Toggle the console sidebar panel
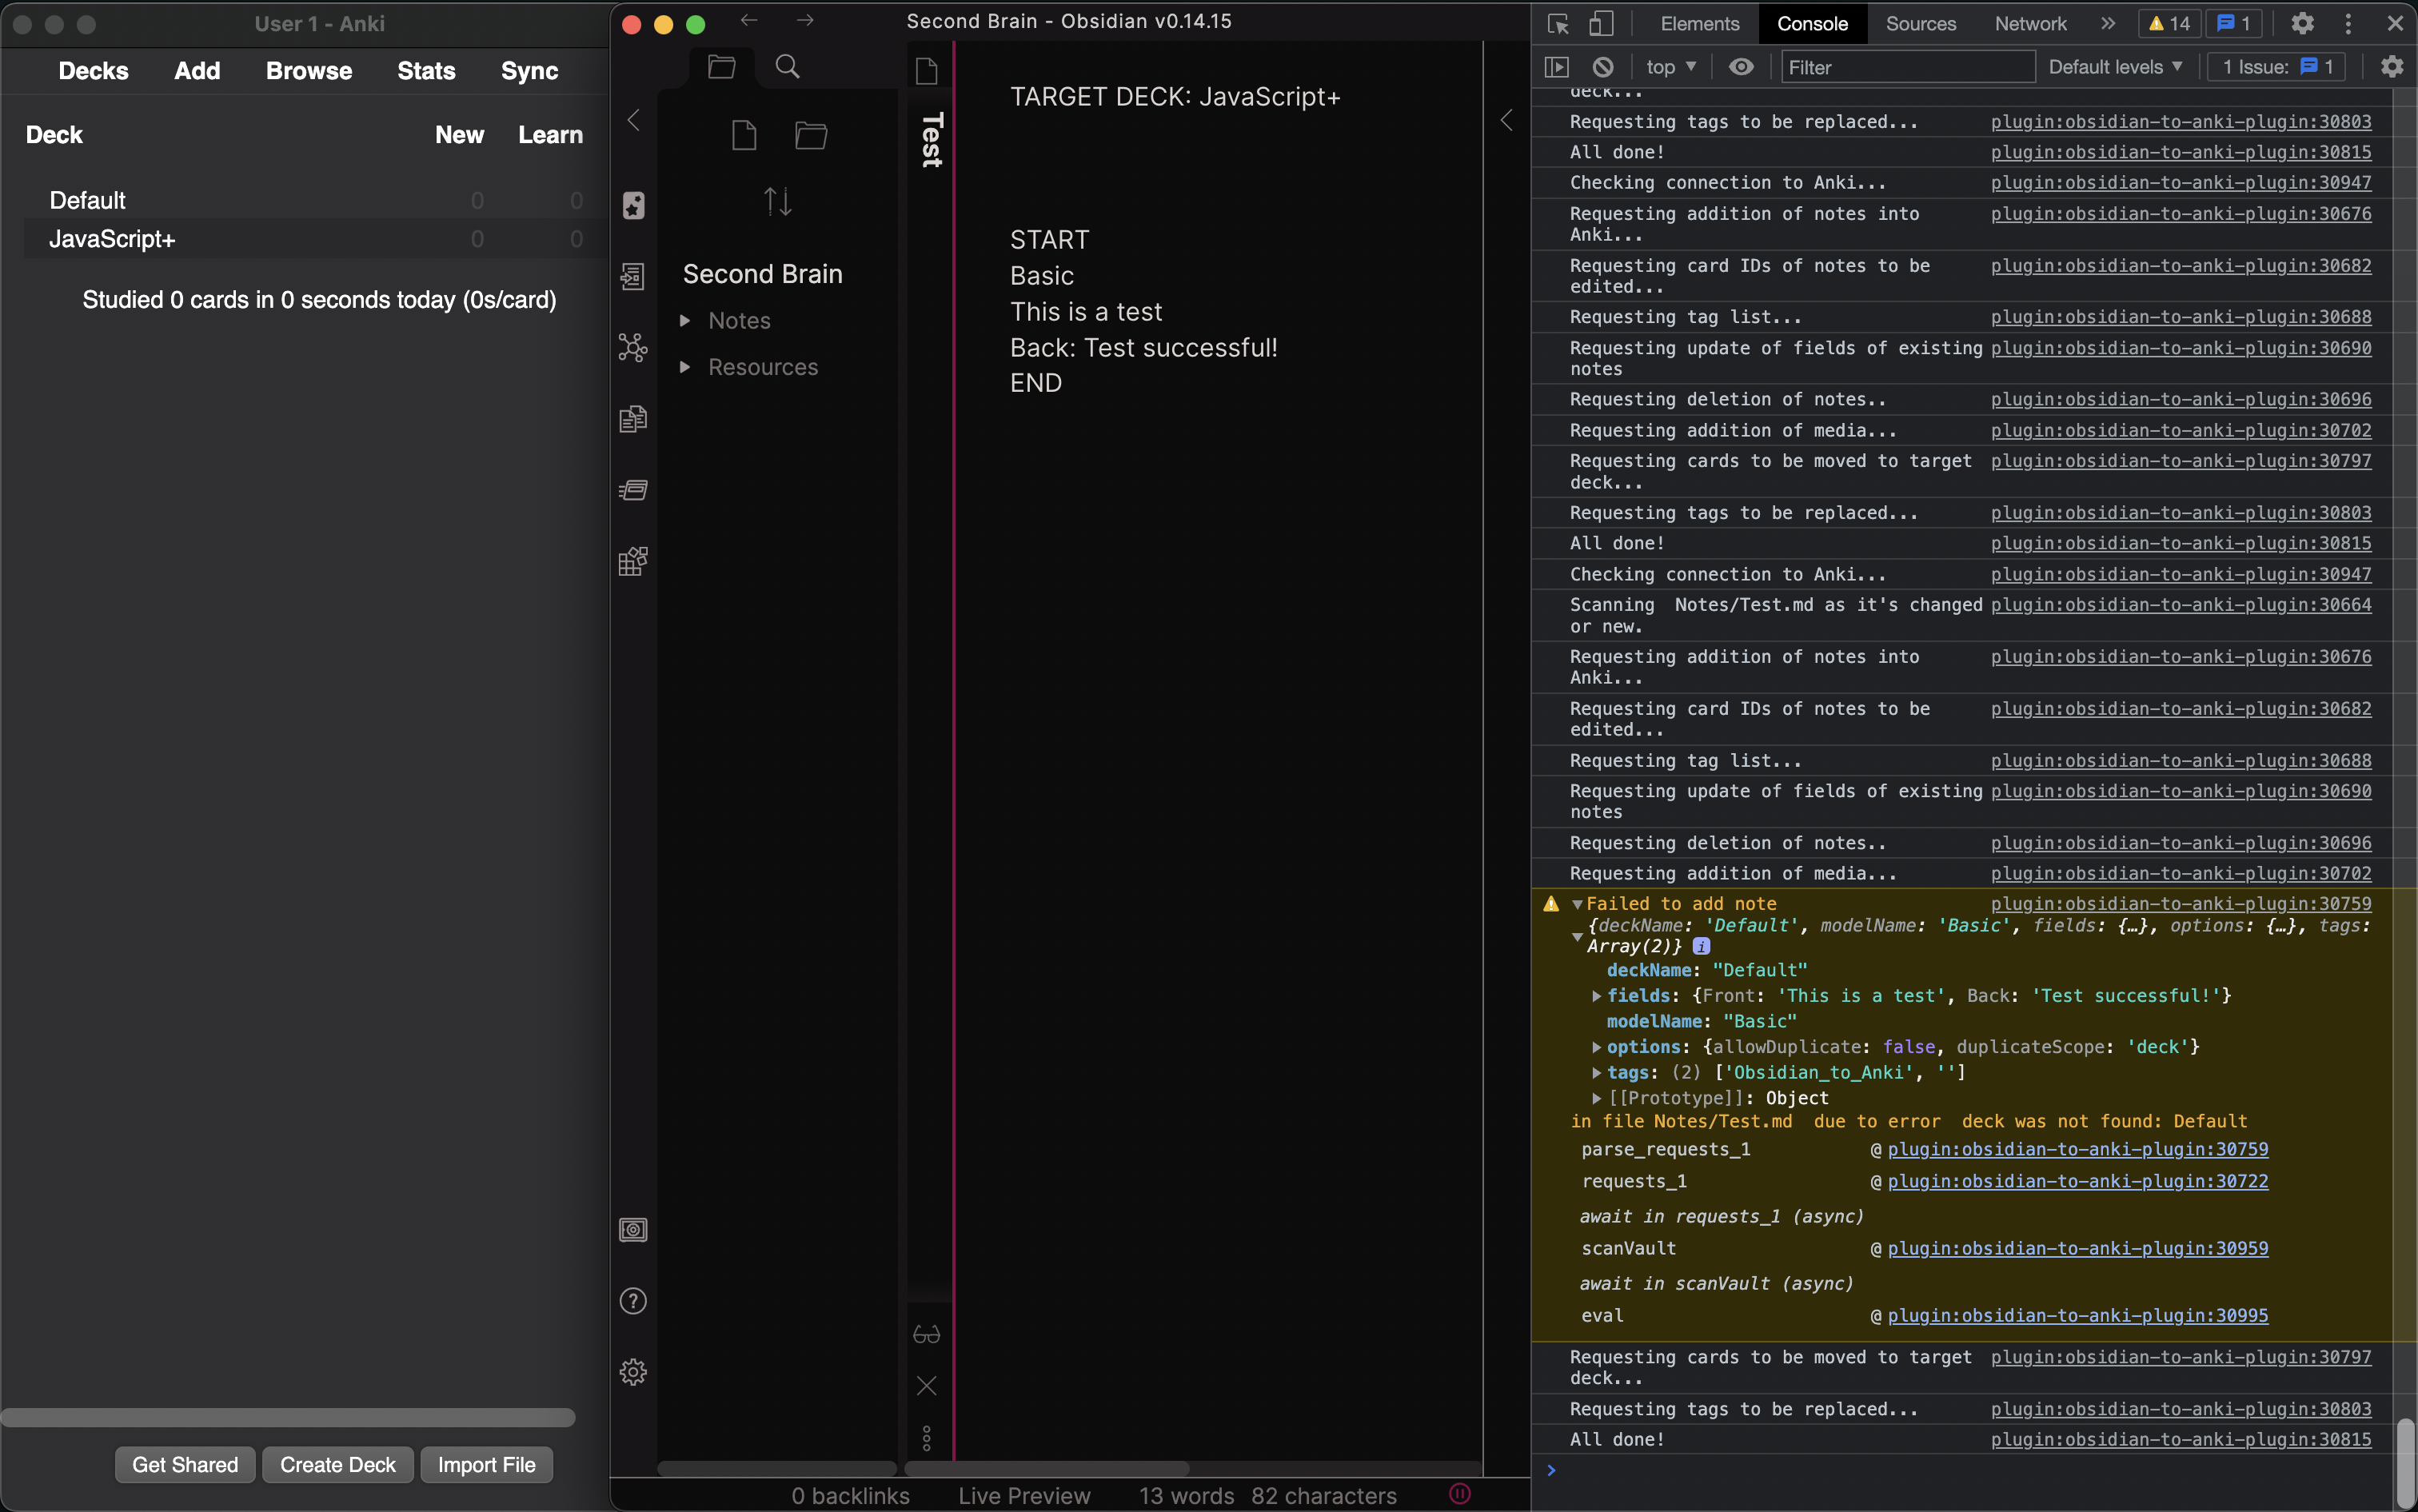2418x1512 pixels. pos(1557,67)
